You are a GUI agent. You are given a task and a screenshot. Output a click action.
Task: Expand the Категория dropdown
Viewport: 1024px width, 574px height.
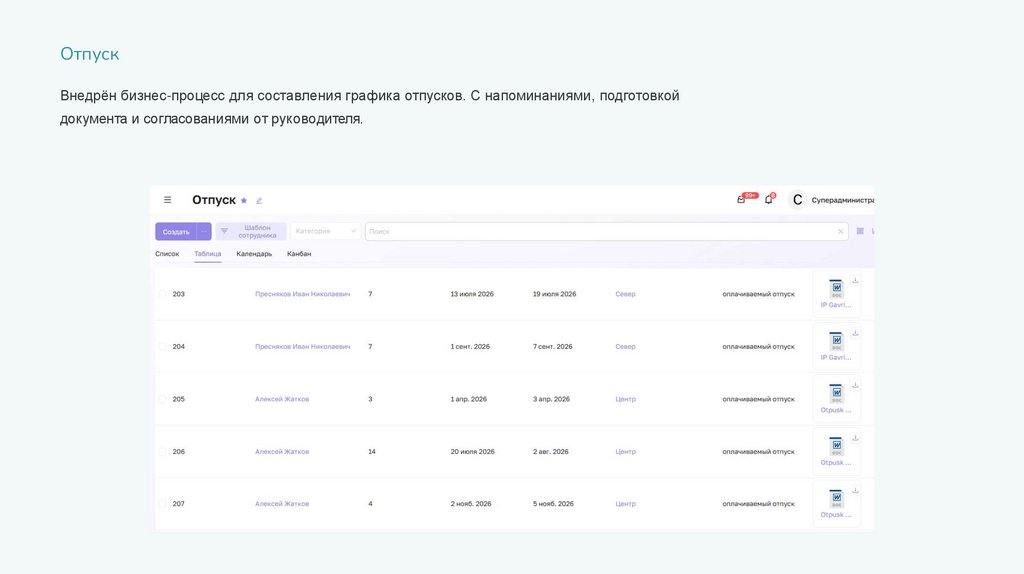[x=325, y=231]
